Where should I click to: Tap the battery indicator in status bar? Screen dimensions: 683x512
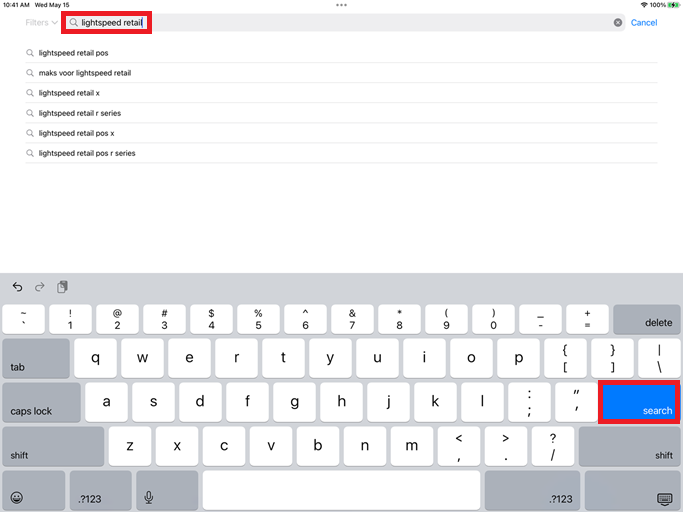click(673, 5)
